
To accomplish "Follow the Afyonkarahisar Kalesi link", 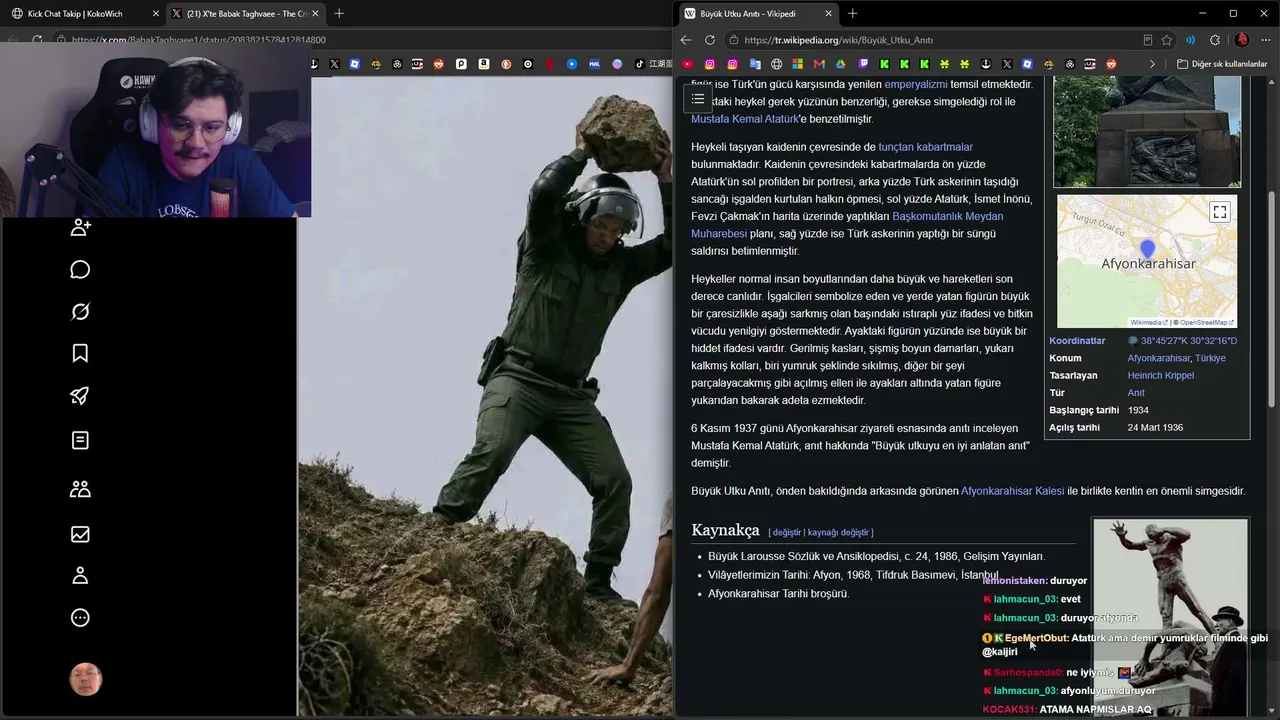I will [1013, 491].
